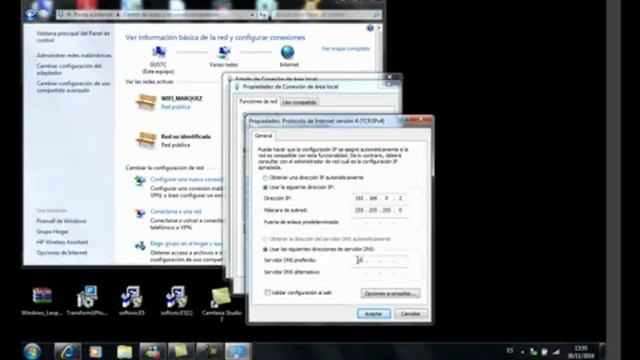
Task: Open Cambiar configuración del adaptador link
Action: (69, 69)
